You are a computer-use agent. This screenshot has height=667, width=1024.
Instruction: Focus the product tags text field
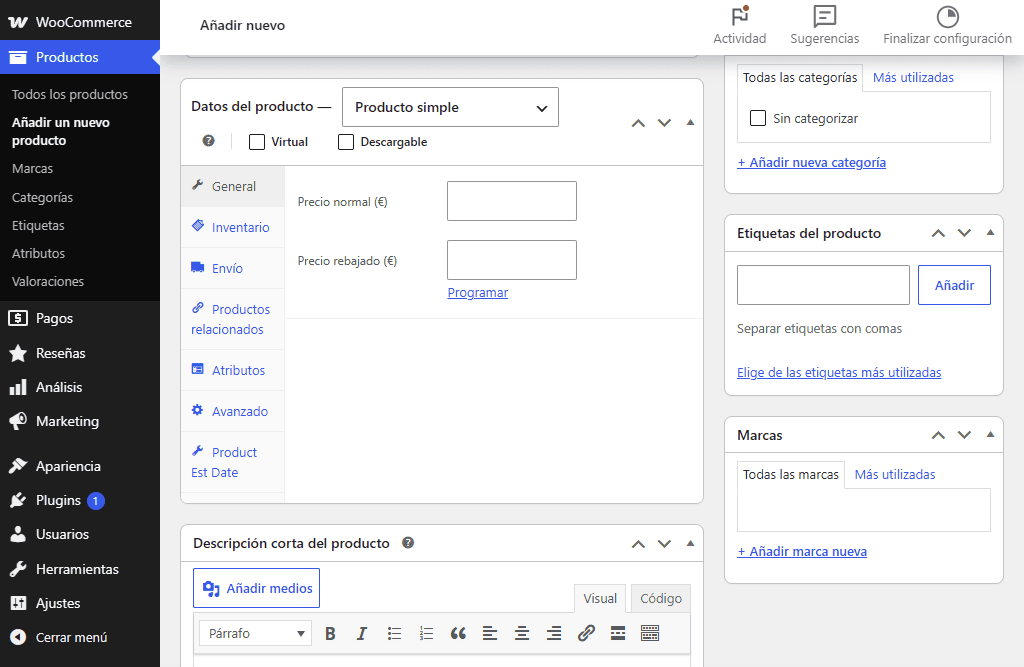pos(823,285)
